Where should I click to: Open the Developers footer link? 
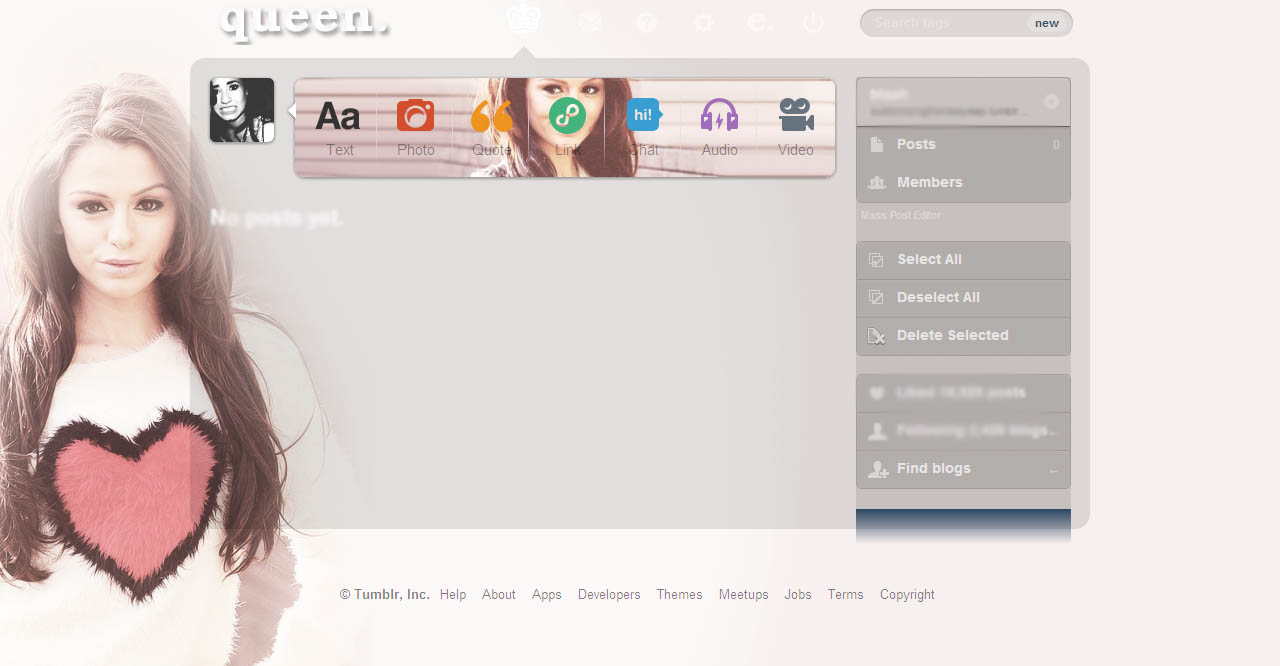click(609, 595)
